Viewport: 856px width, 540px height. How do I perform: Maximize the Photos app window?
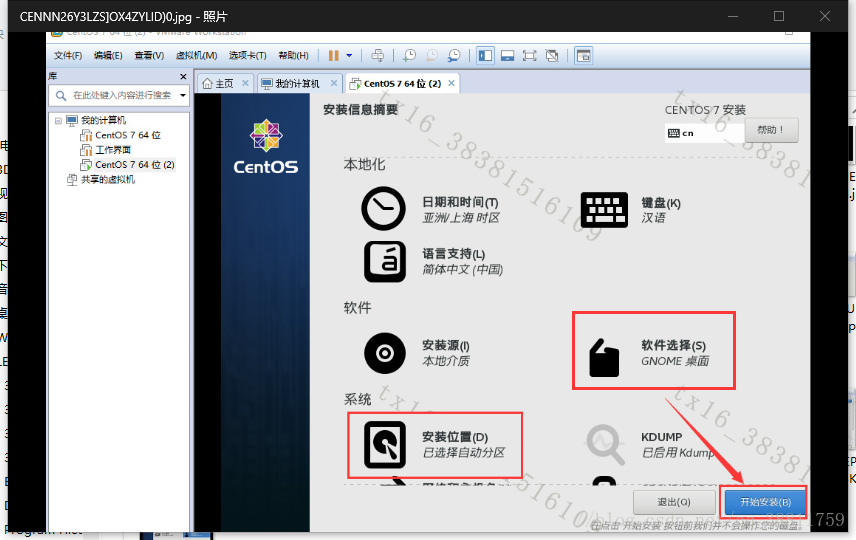(x=779, y=16)
